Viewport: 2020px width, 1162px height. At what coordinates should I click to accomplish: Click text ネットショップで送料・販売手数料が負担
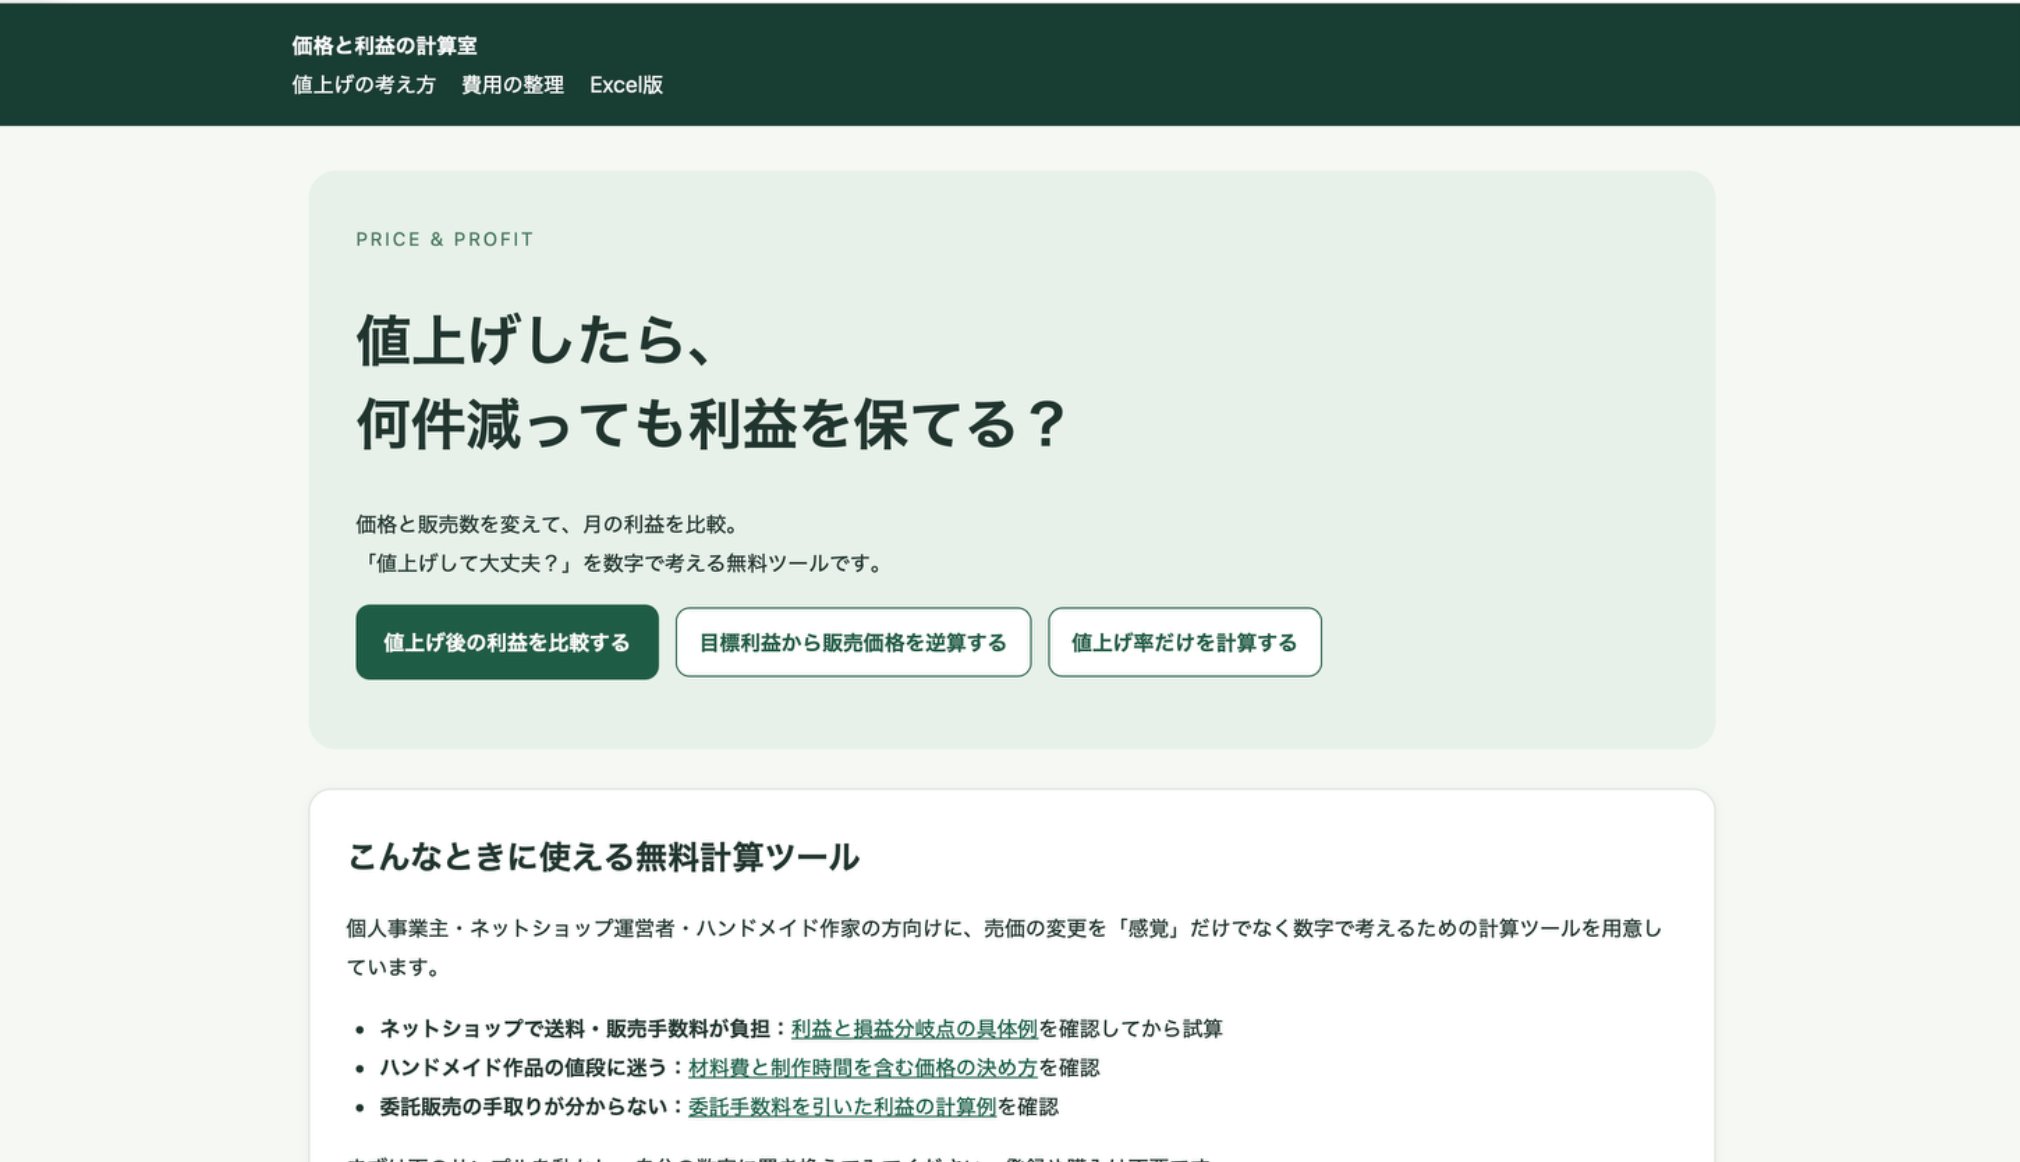(x=575, y=1029)
